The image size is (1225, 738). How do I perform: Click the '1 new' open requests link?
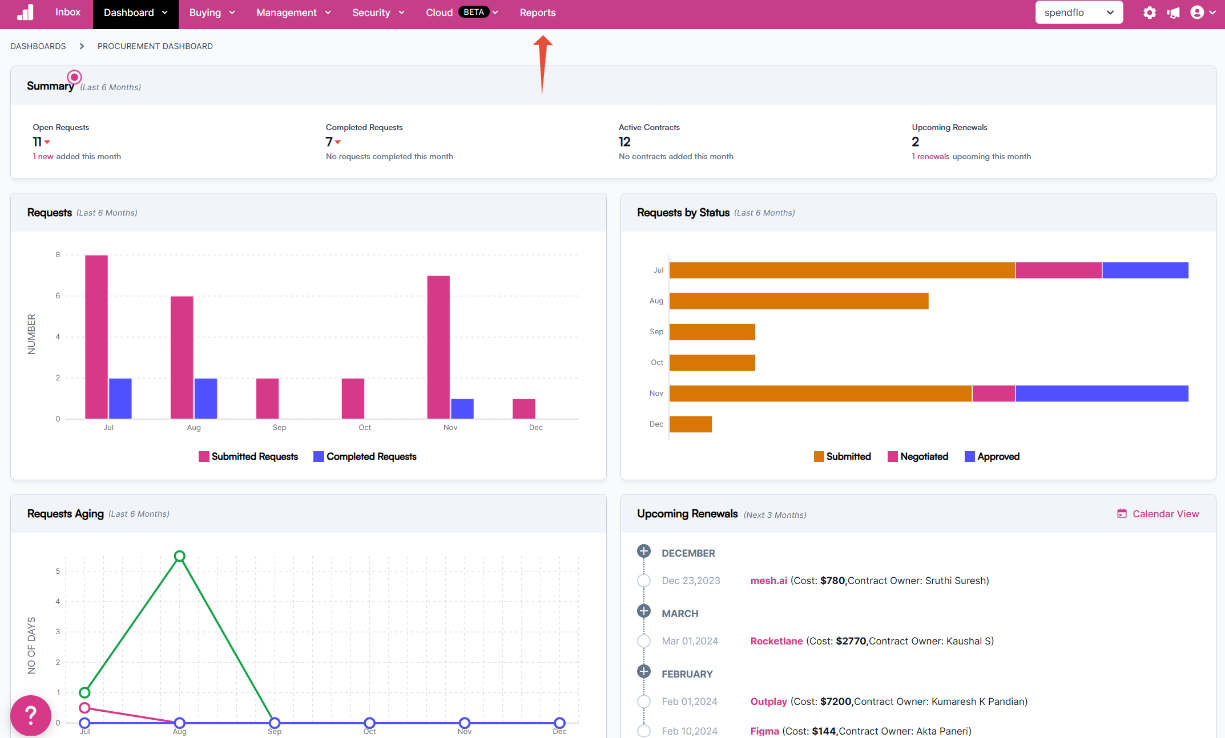click(x=43, y=157)
